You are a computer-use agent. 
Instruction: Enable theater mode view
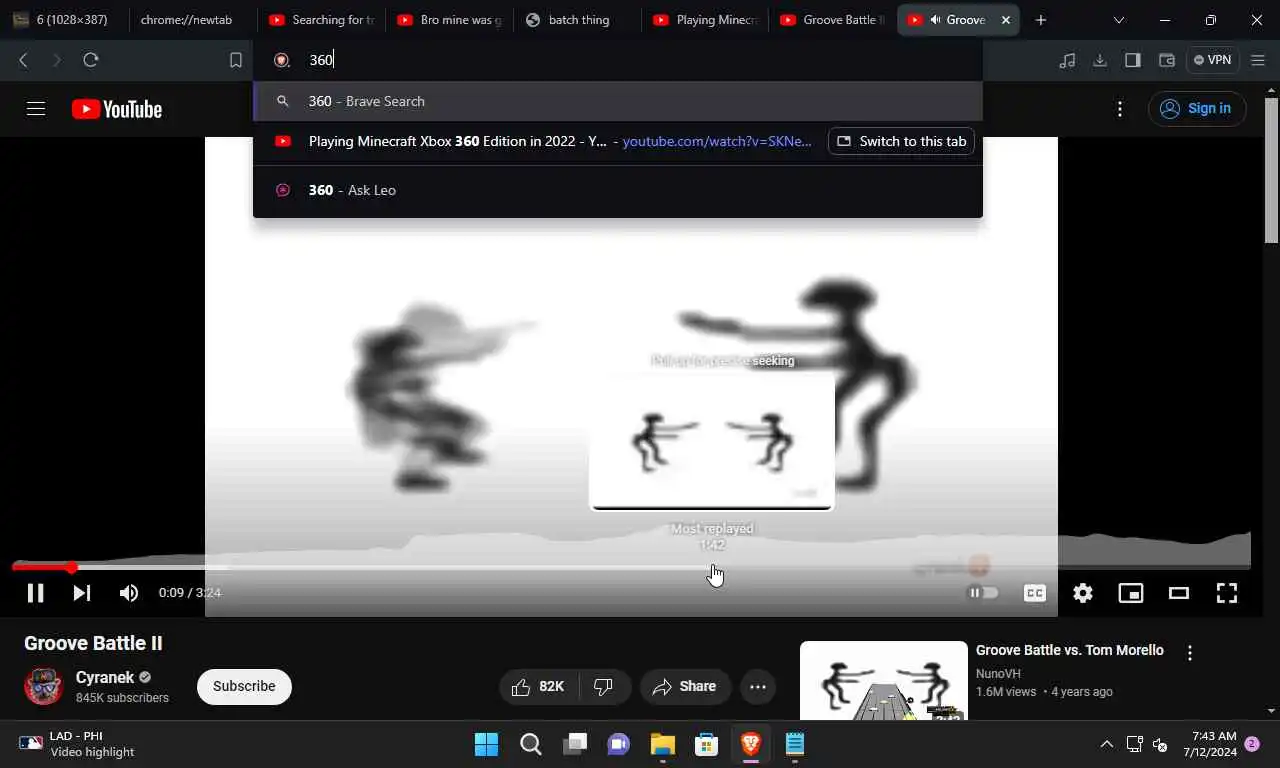tap(1179, 593)
